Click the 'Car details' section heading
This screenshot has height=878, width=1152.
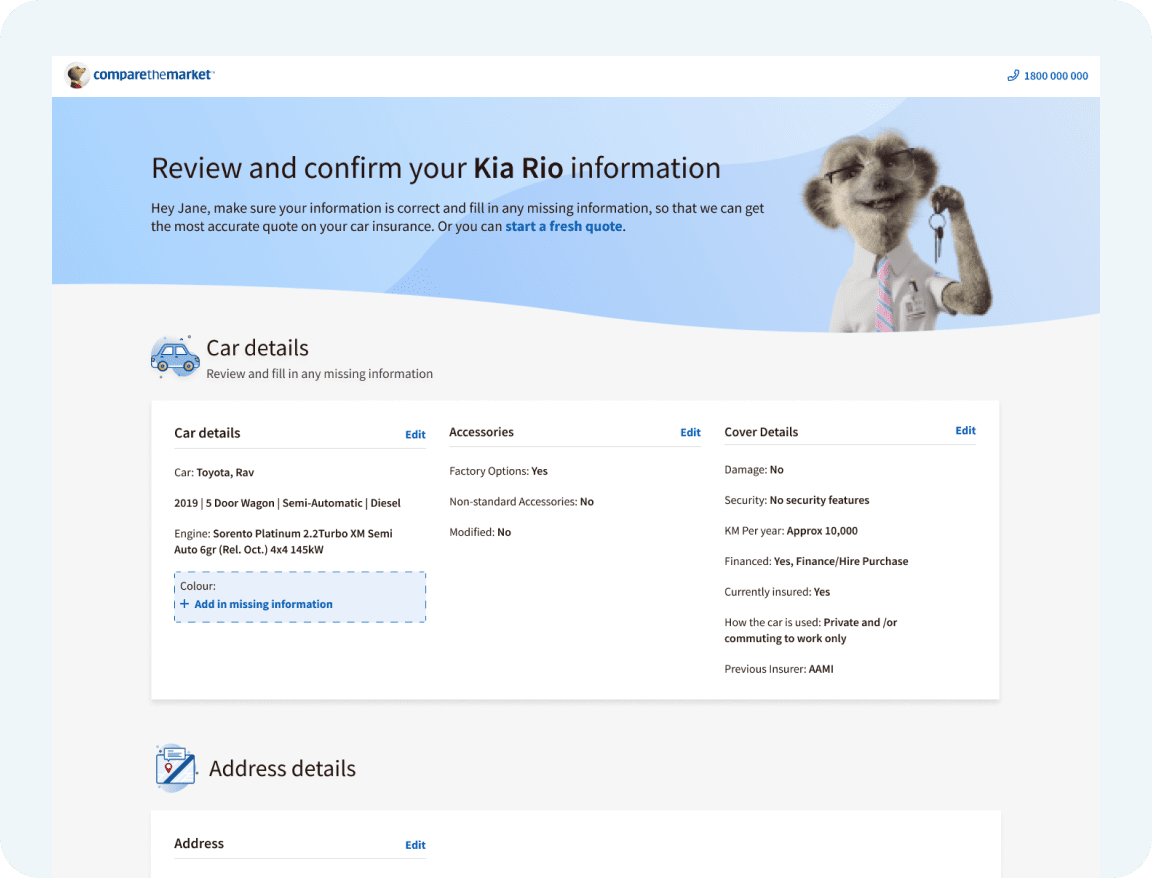[257, 348]
